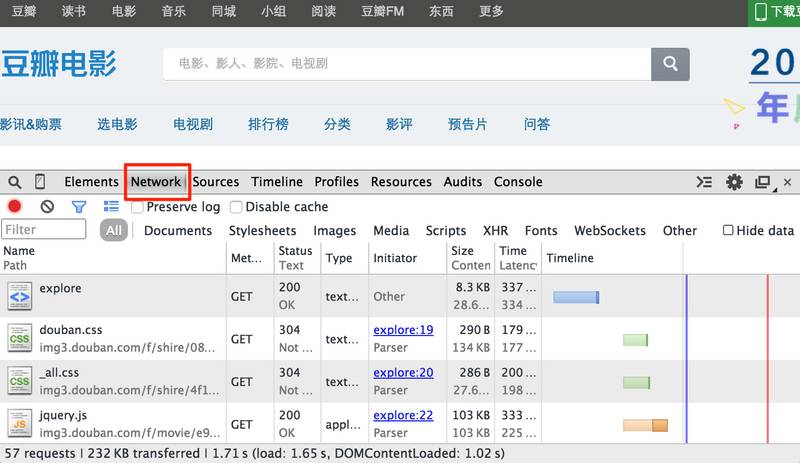Click the DevTools inspect element magnifier icon
The image size is (800, 463).
tap(15, 182)
